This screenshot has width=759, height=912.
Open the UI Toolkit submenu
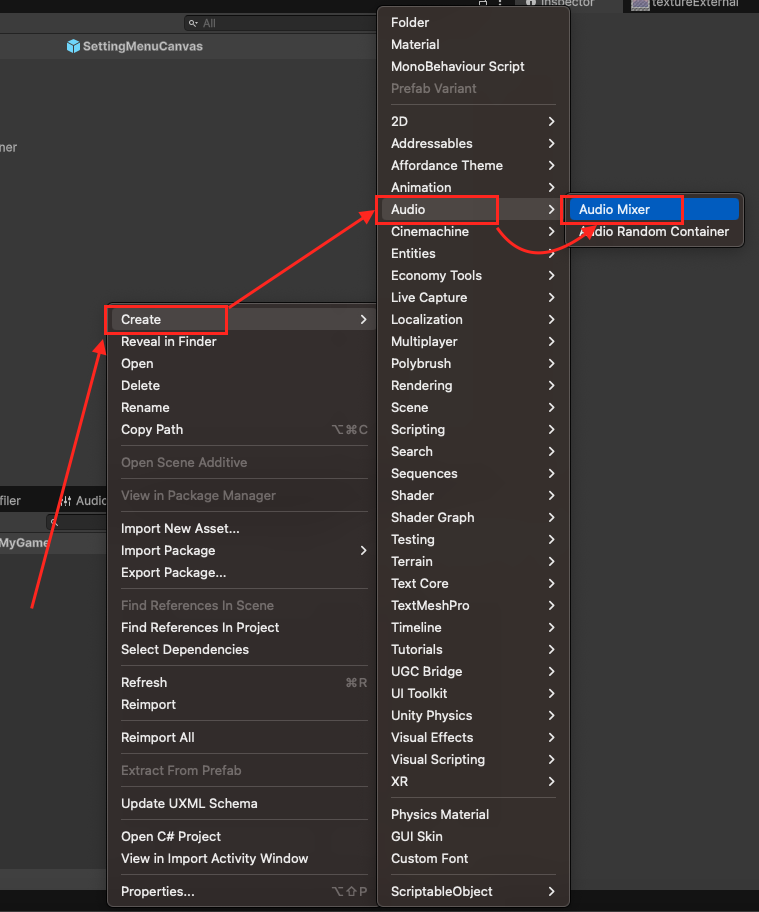pyautogui.click(x=473, y=694)
